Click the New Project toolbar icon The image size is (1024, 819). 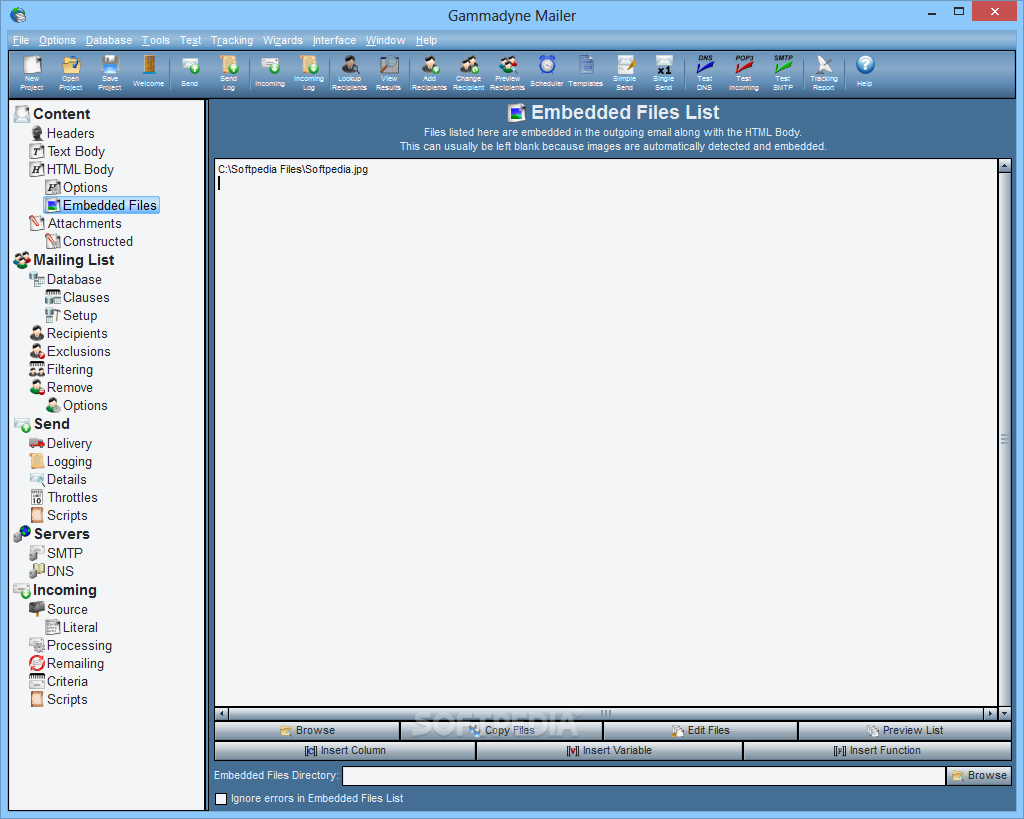[x=31, y=72]
